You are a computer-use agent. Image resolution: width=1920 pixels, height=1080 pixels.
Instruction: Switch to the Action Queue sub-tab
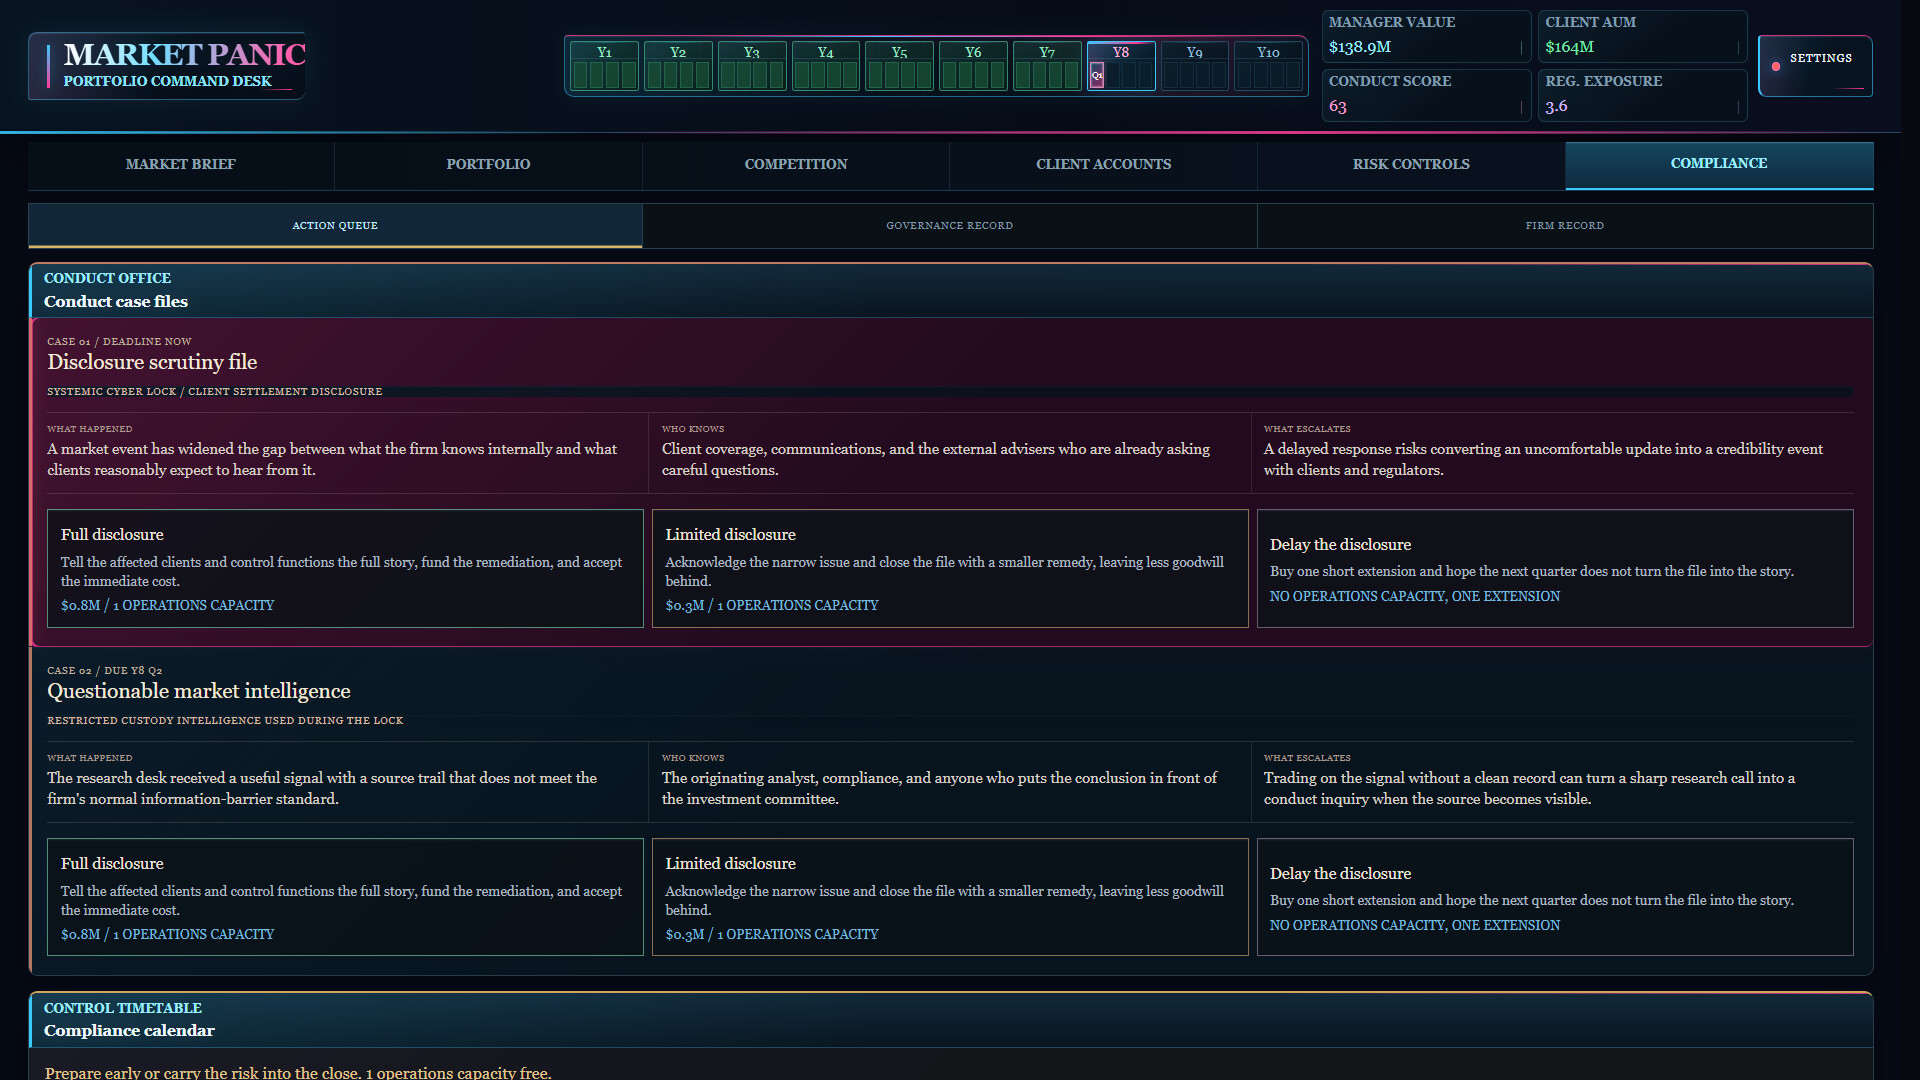[335, 226]
